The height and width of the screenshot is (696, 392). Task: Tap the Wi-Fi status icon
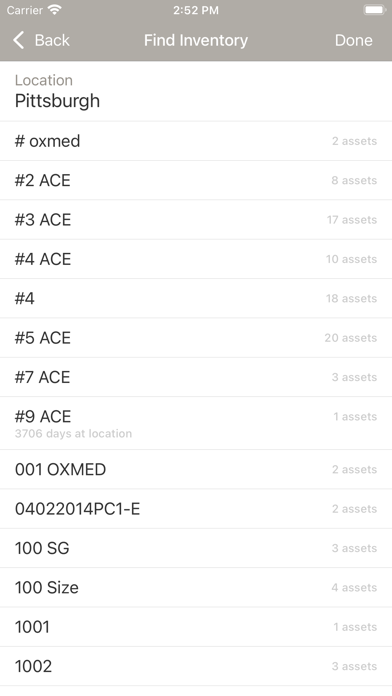pyautogui.click(x=55, y=10)
